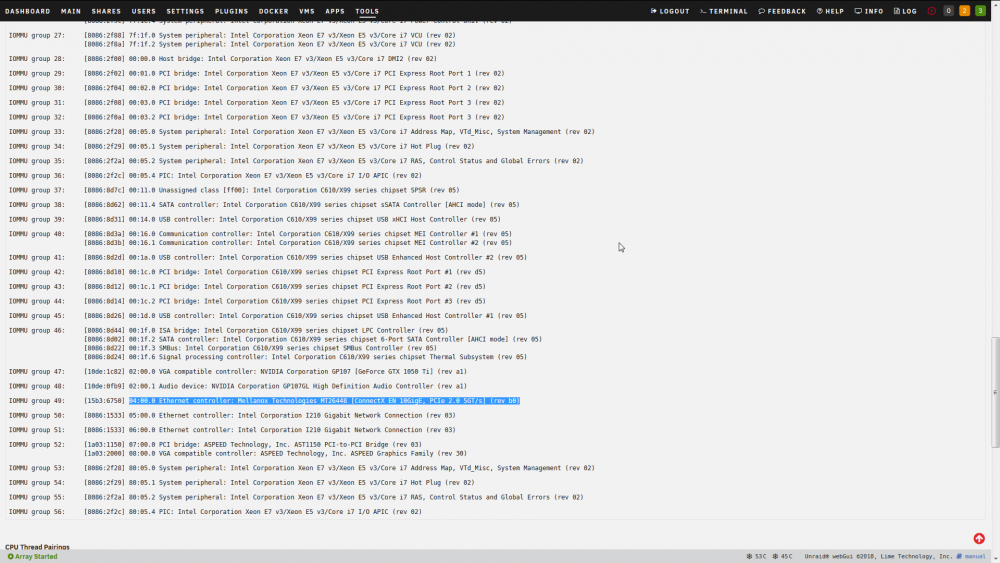The height and width of the screenshot is (563, 1000).
Task: Click the IOMMU group 36 I/O APIC line
Action: (x=253, y=175)
